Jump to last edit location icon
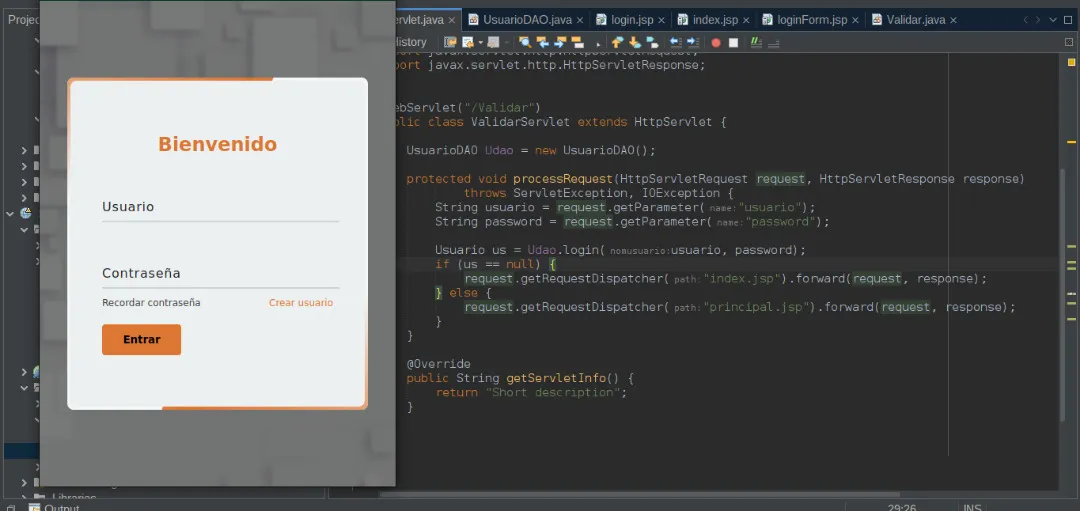 (x=450, y=42)
